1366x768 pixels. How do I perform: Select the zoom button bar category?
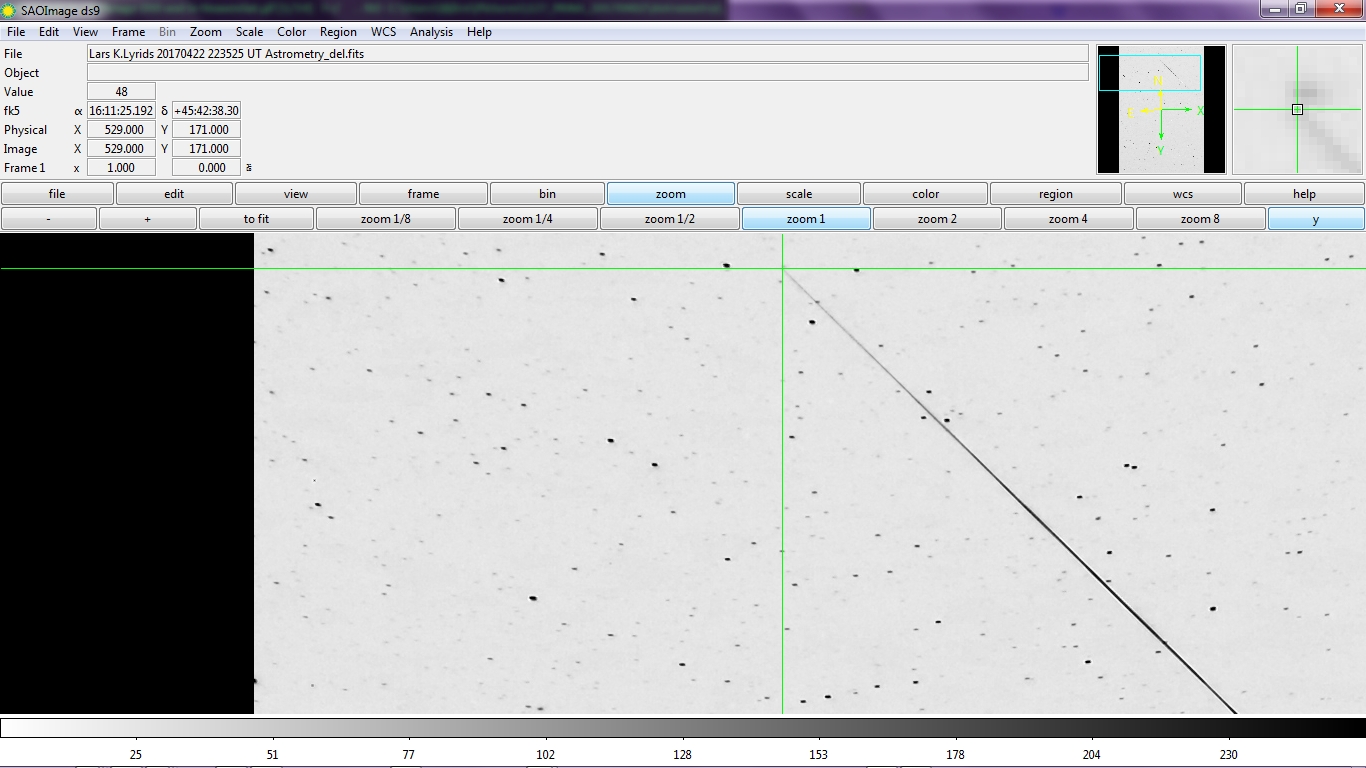[x=670, y=194]
